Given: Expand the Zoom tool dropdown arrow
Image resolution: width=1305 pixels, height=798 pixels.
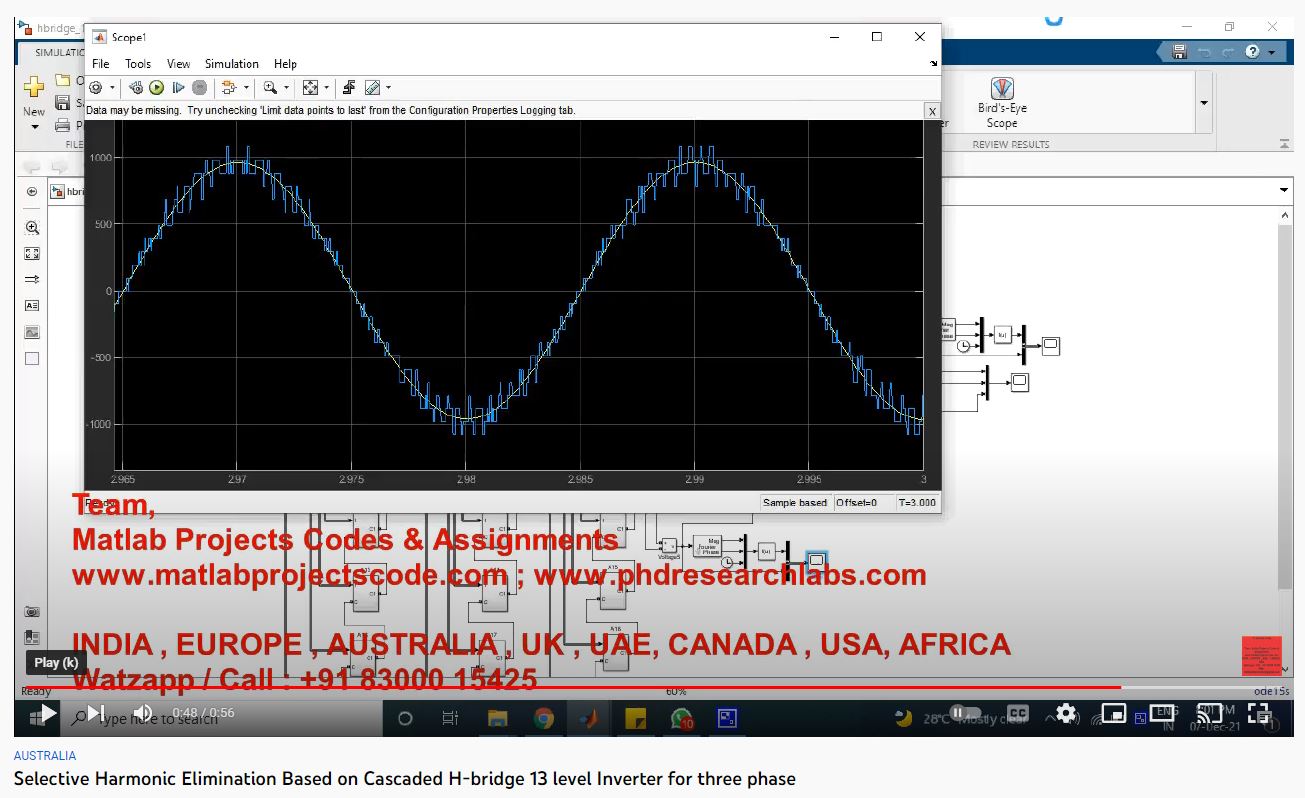Looking at the screenshot, I should point(286,88).
